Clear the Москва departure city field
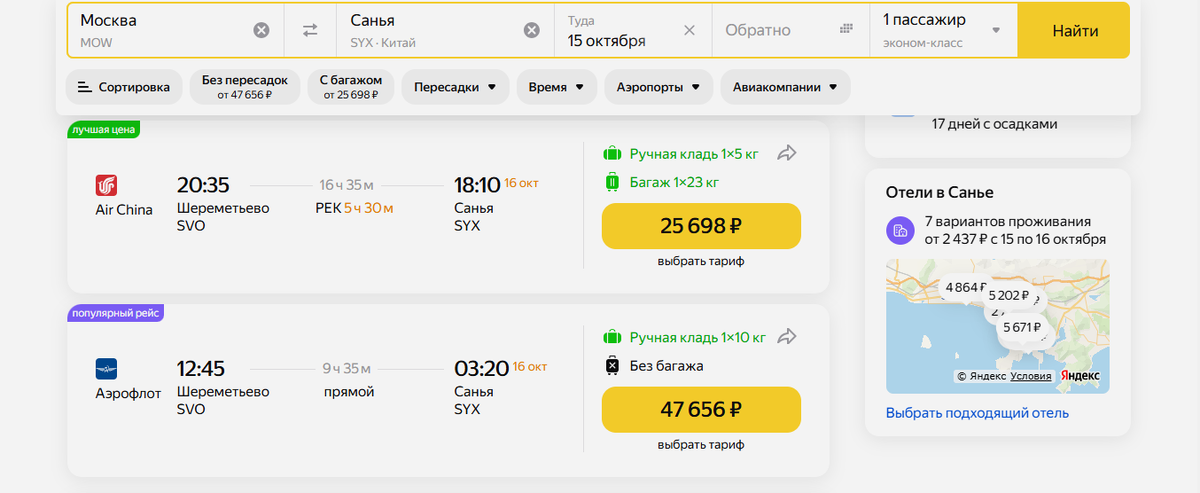The width and height of the screenshot is (1200, 493). pyautogui.click(x=261, y=30)
